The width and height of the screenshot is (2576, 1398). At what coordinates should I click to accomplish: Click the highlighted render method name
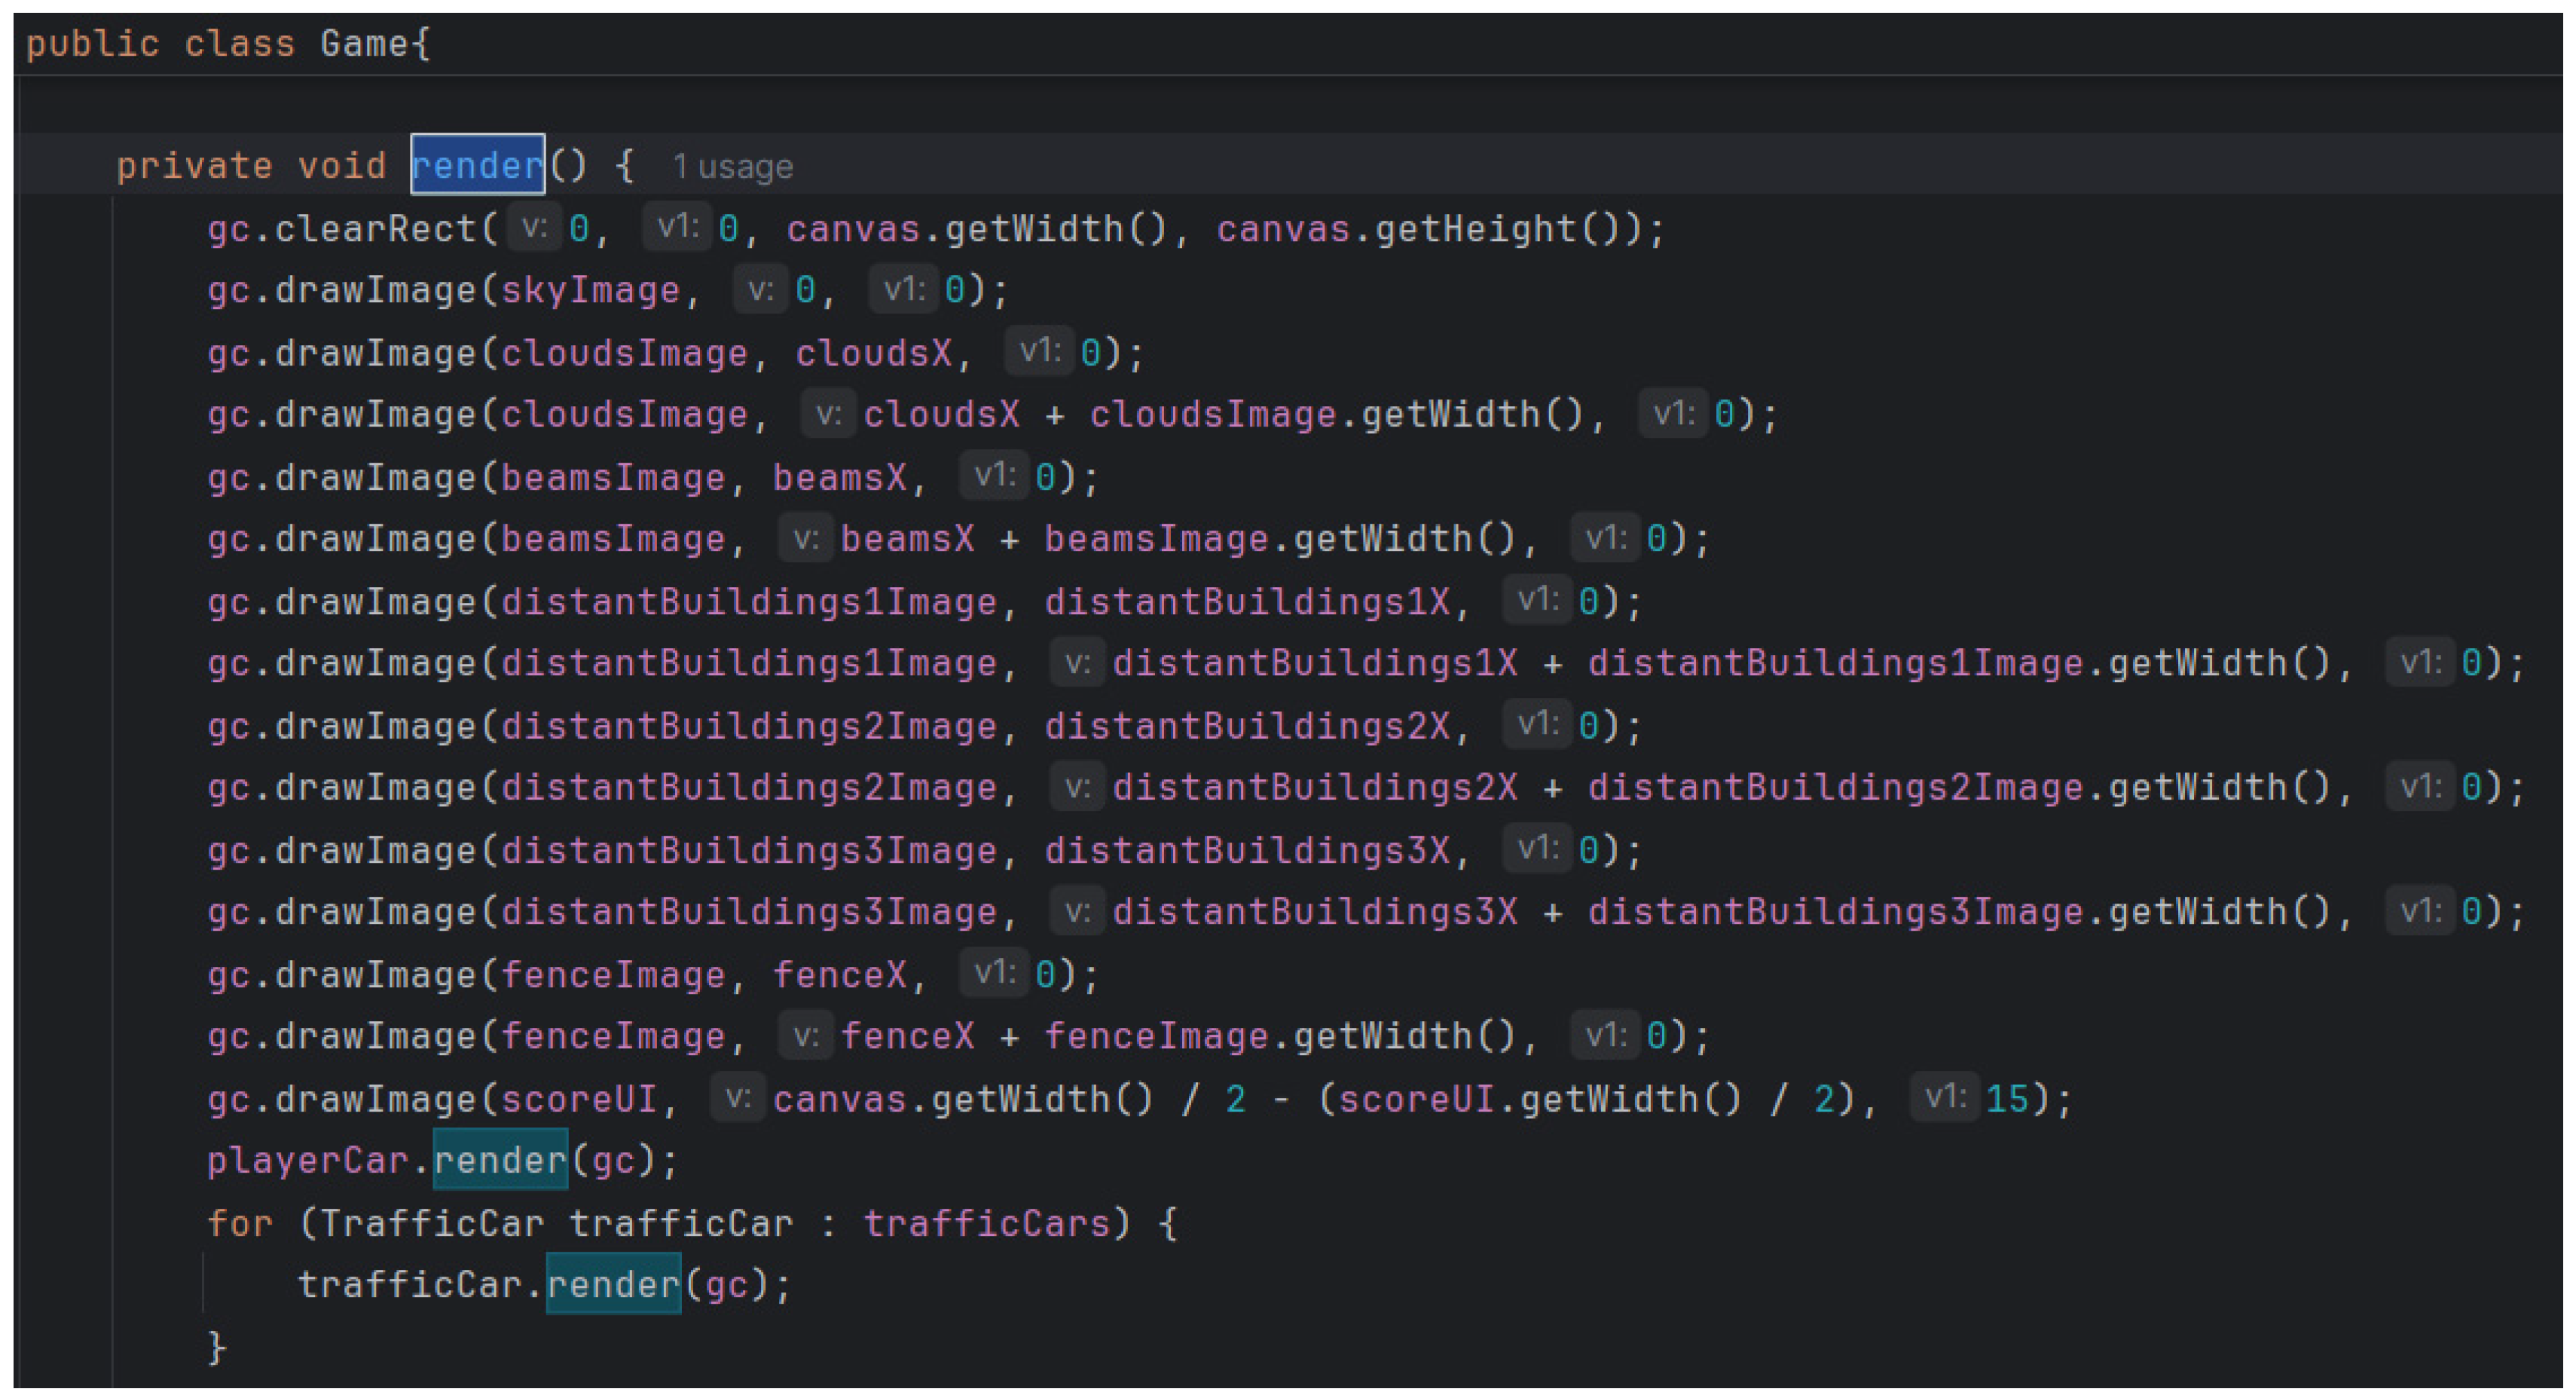[477, 165]
